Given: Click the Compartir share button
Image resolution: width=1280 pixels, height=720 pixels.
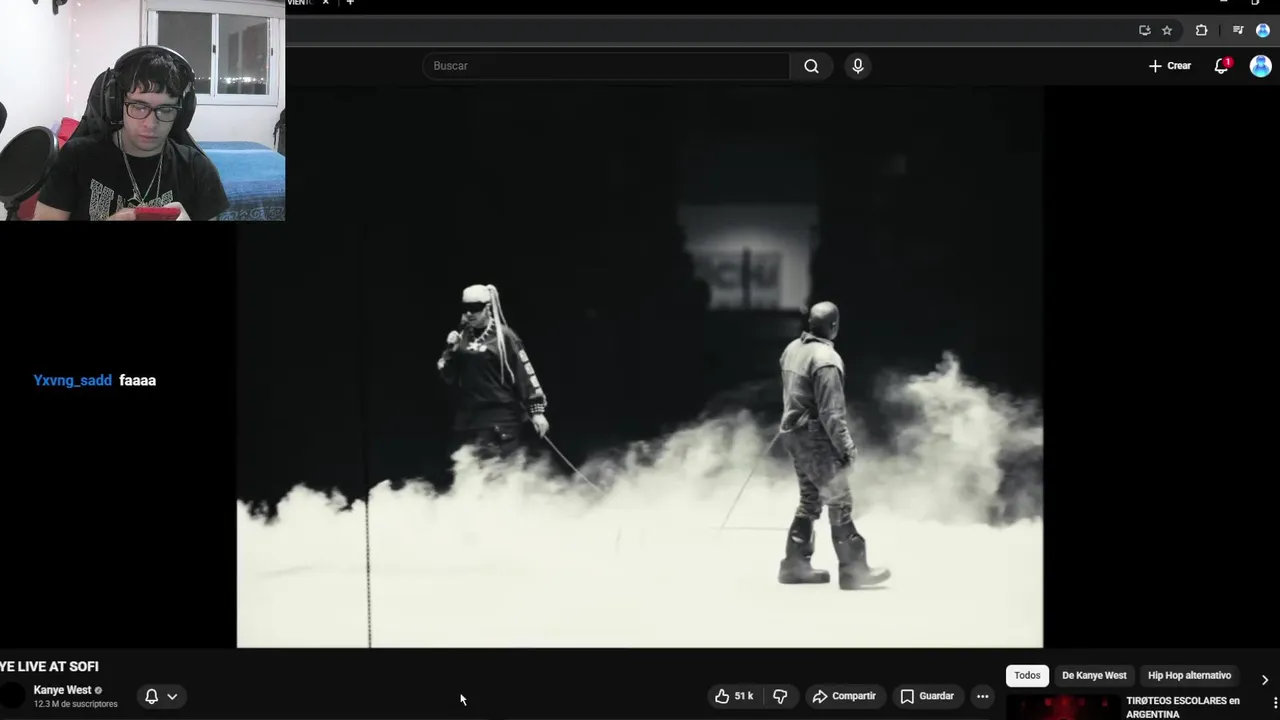Looking at the screenshot, I should click(844, 696).
